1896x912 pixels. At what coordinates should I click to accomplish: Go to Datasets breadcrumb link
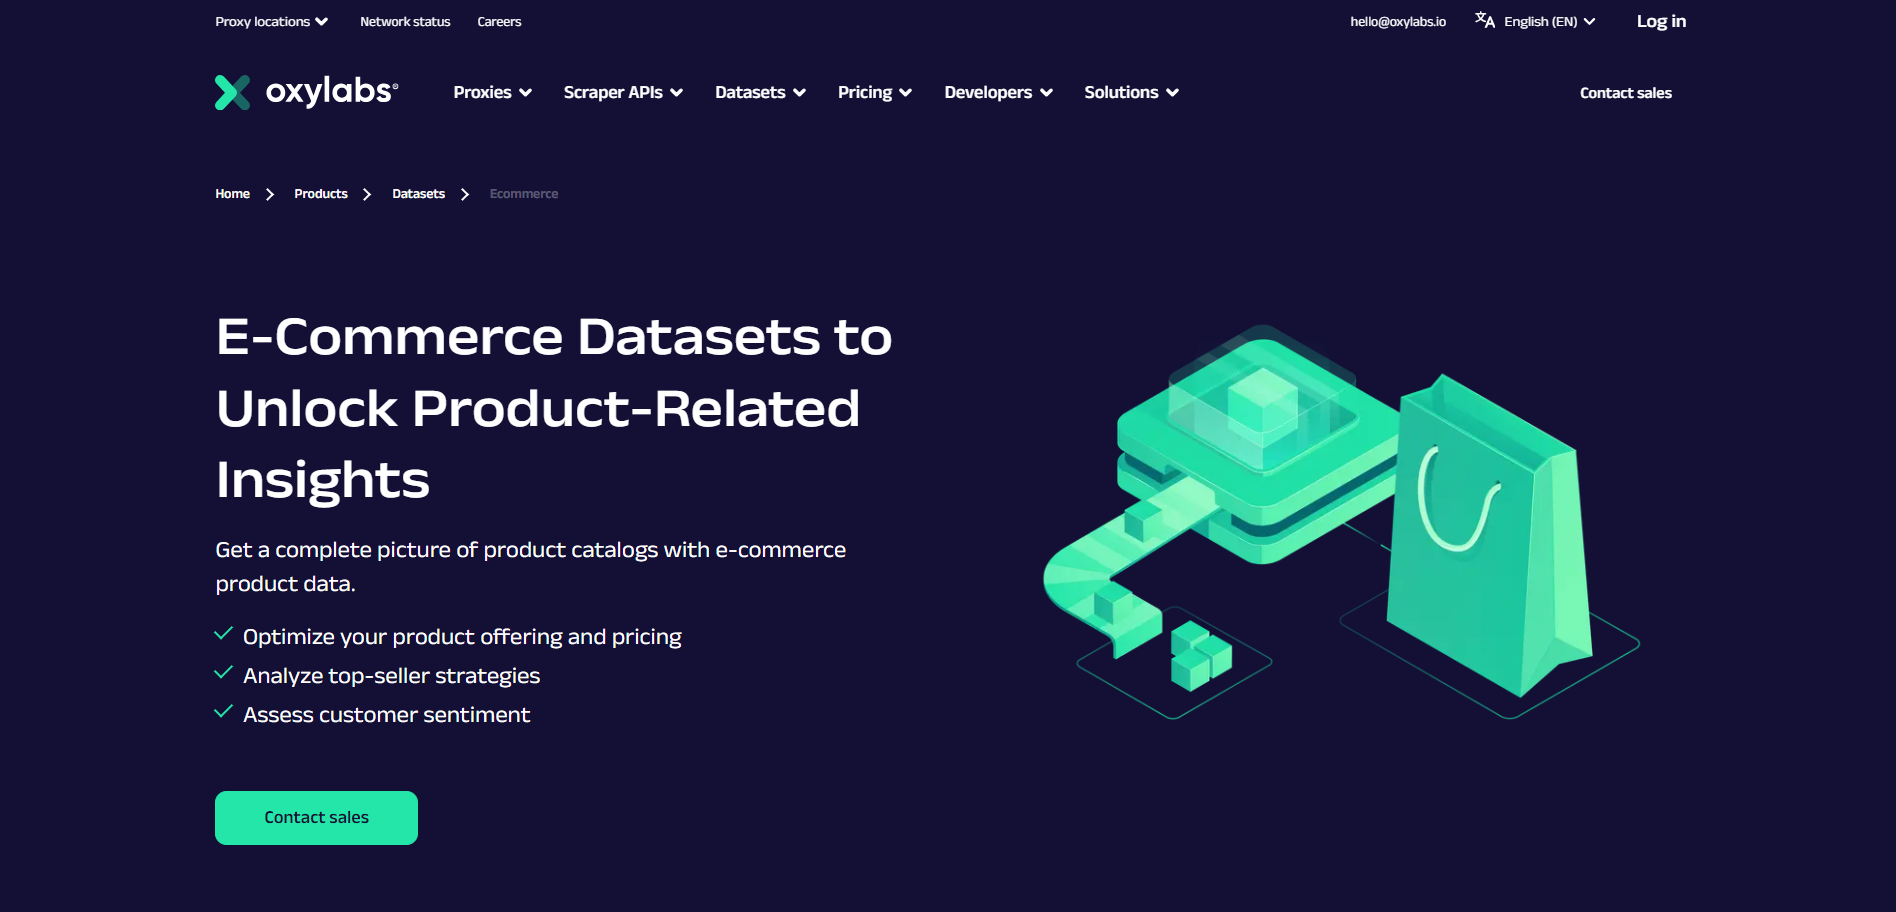coord(418,194)
